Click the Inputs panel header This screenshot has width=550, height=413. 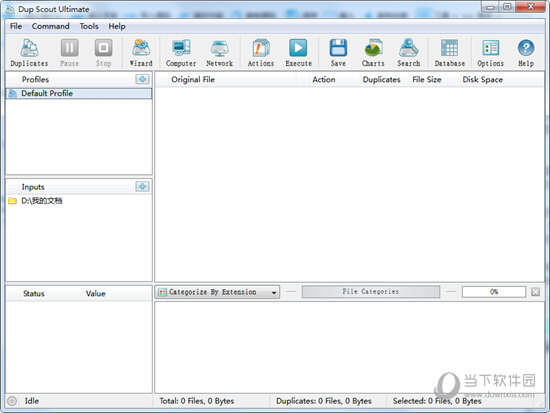coord(79,187)
